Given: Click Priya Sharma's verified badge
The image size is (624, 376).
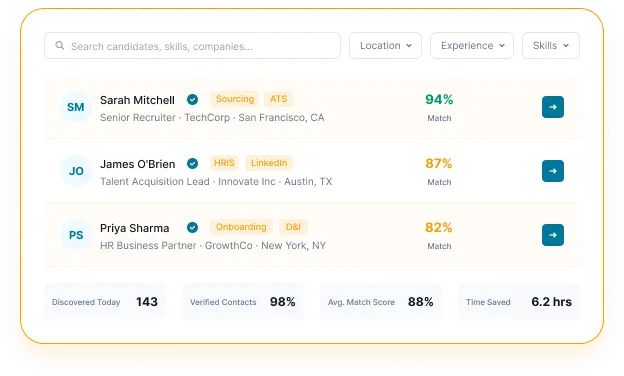Looking at the screenshot, I should tap(193, 228).
